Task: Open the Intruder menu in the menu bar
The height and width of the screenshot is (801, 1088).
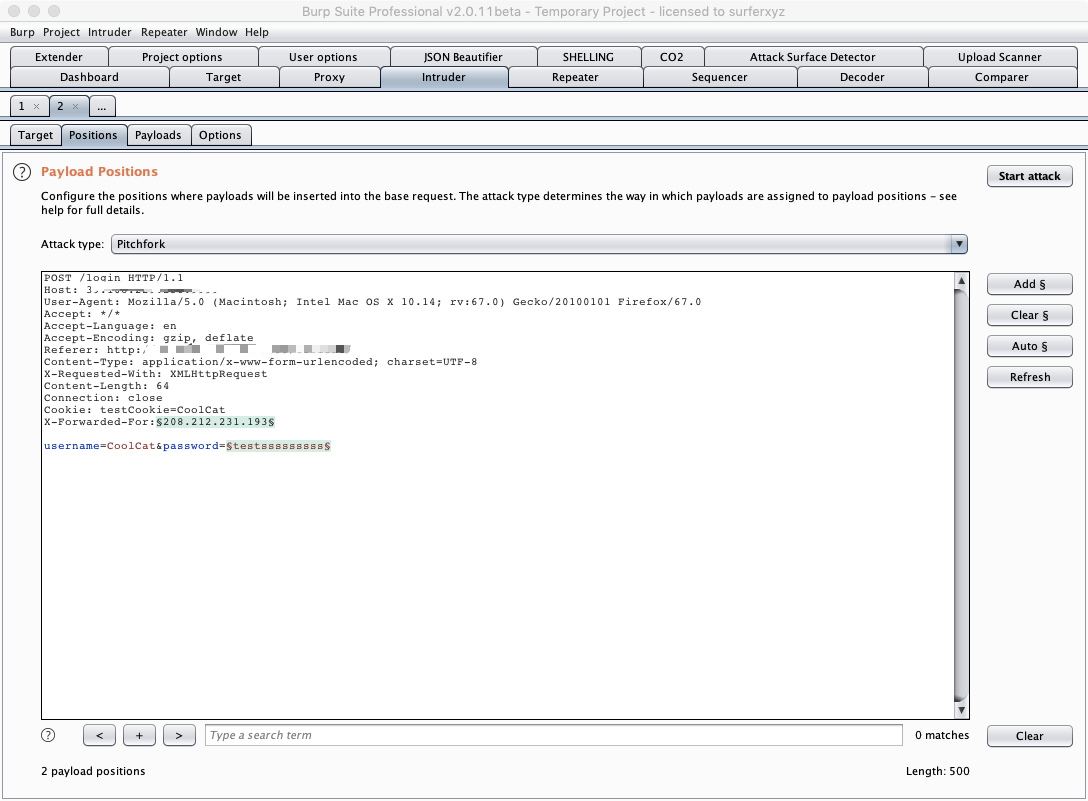Action: tap(109, 31)
